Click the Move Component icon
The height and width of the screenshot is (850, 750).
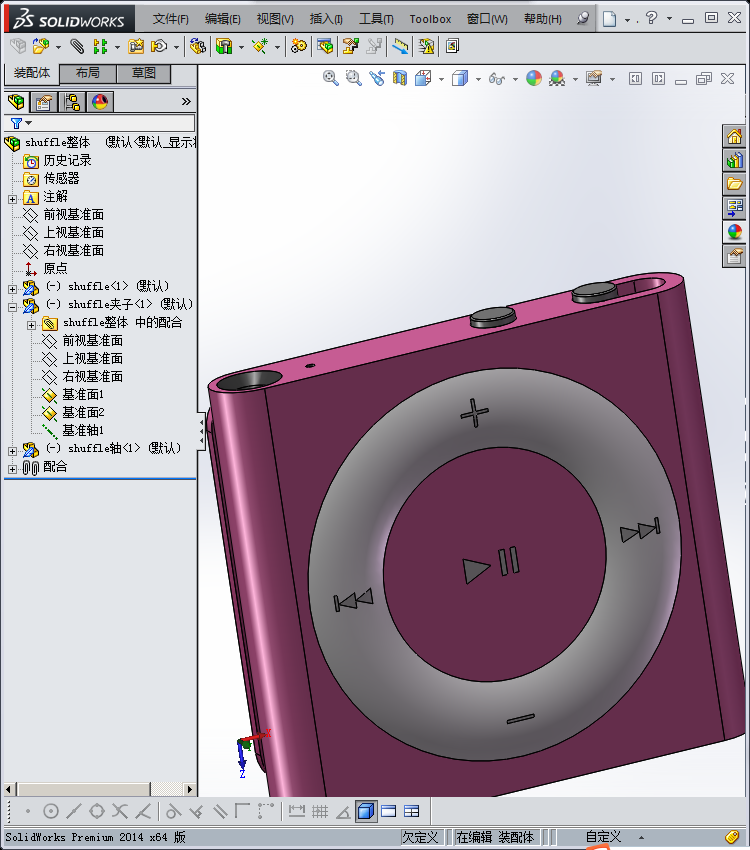click(159, 46)
